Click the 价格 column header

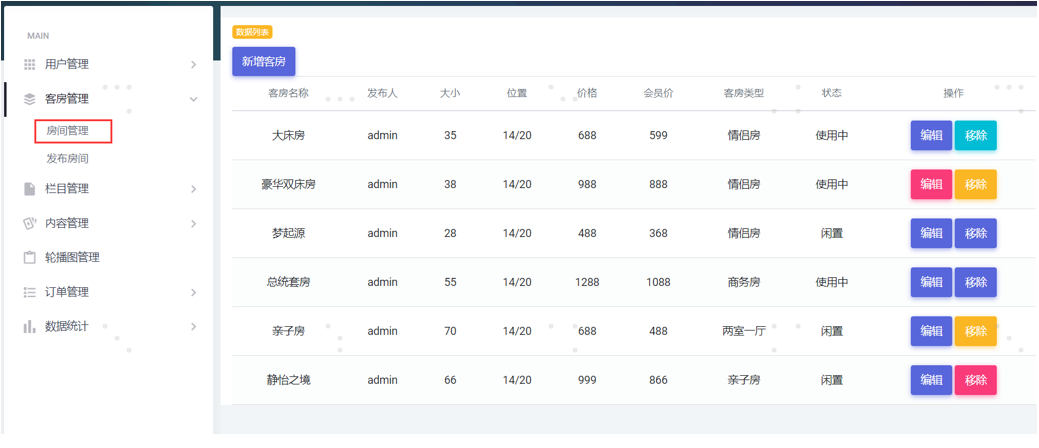pyautogui.click(x=587, y=93)
